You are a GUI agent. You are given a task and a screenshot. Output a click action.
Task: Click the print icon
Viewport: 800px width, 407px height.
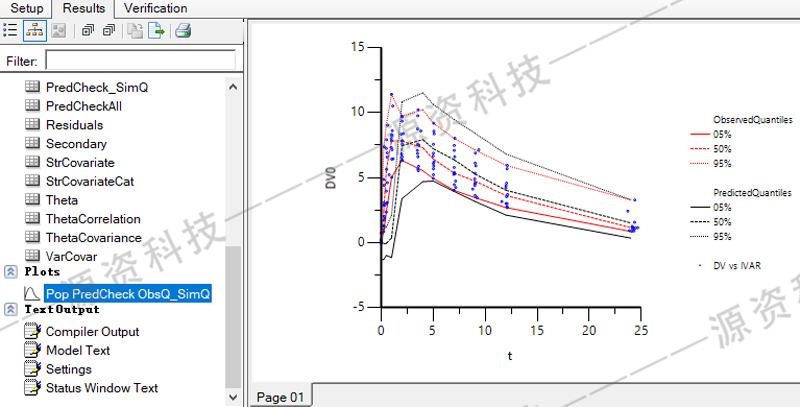tap(183, 31)
